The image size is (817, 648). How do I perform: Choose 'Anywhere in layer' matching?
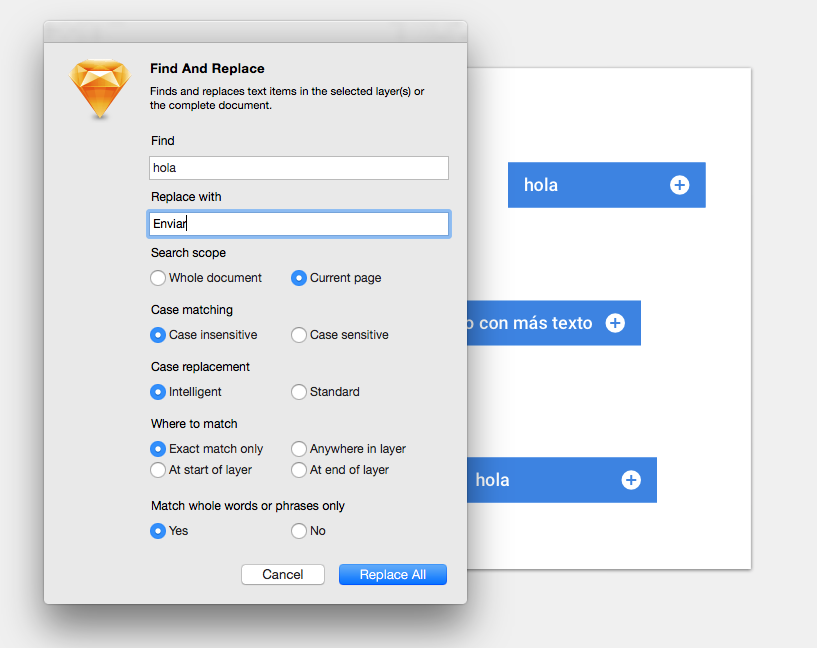click(x=299, y=449)
